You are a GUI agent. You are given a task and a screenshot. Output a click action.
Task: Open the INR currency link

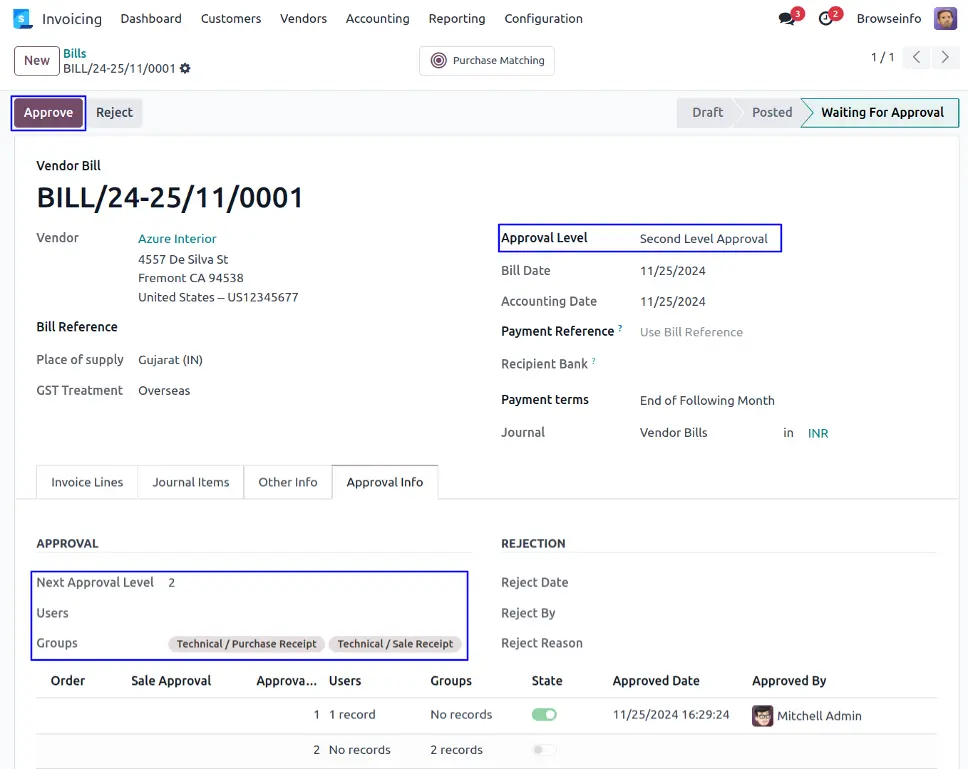[x=818, y=433]
